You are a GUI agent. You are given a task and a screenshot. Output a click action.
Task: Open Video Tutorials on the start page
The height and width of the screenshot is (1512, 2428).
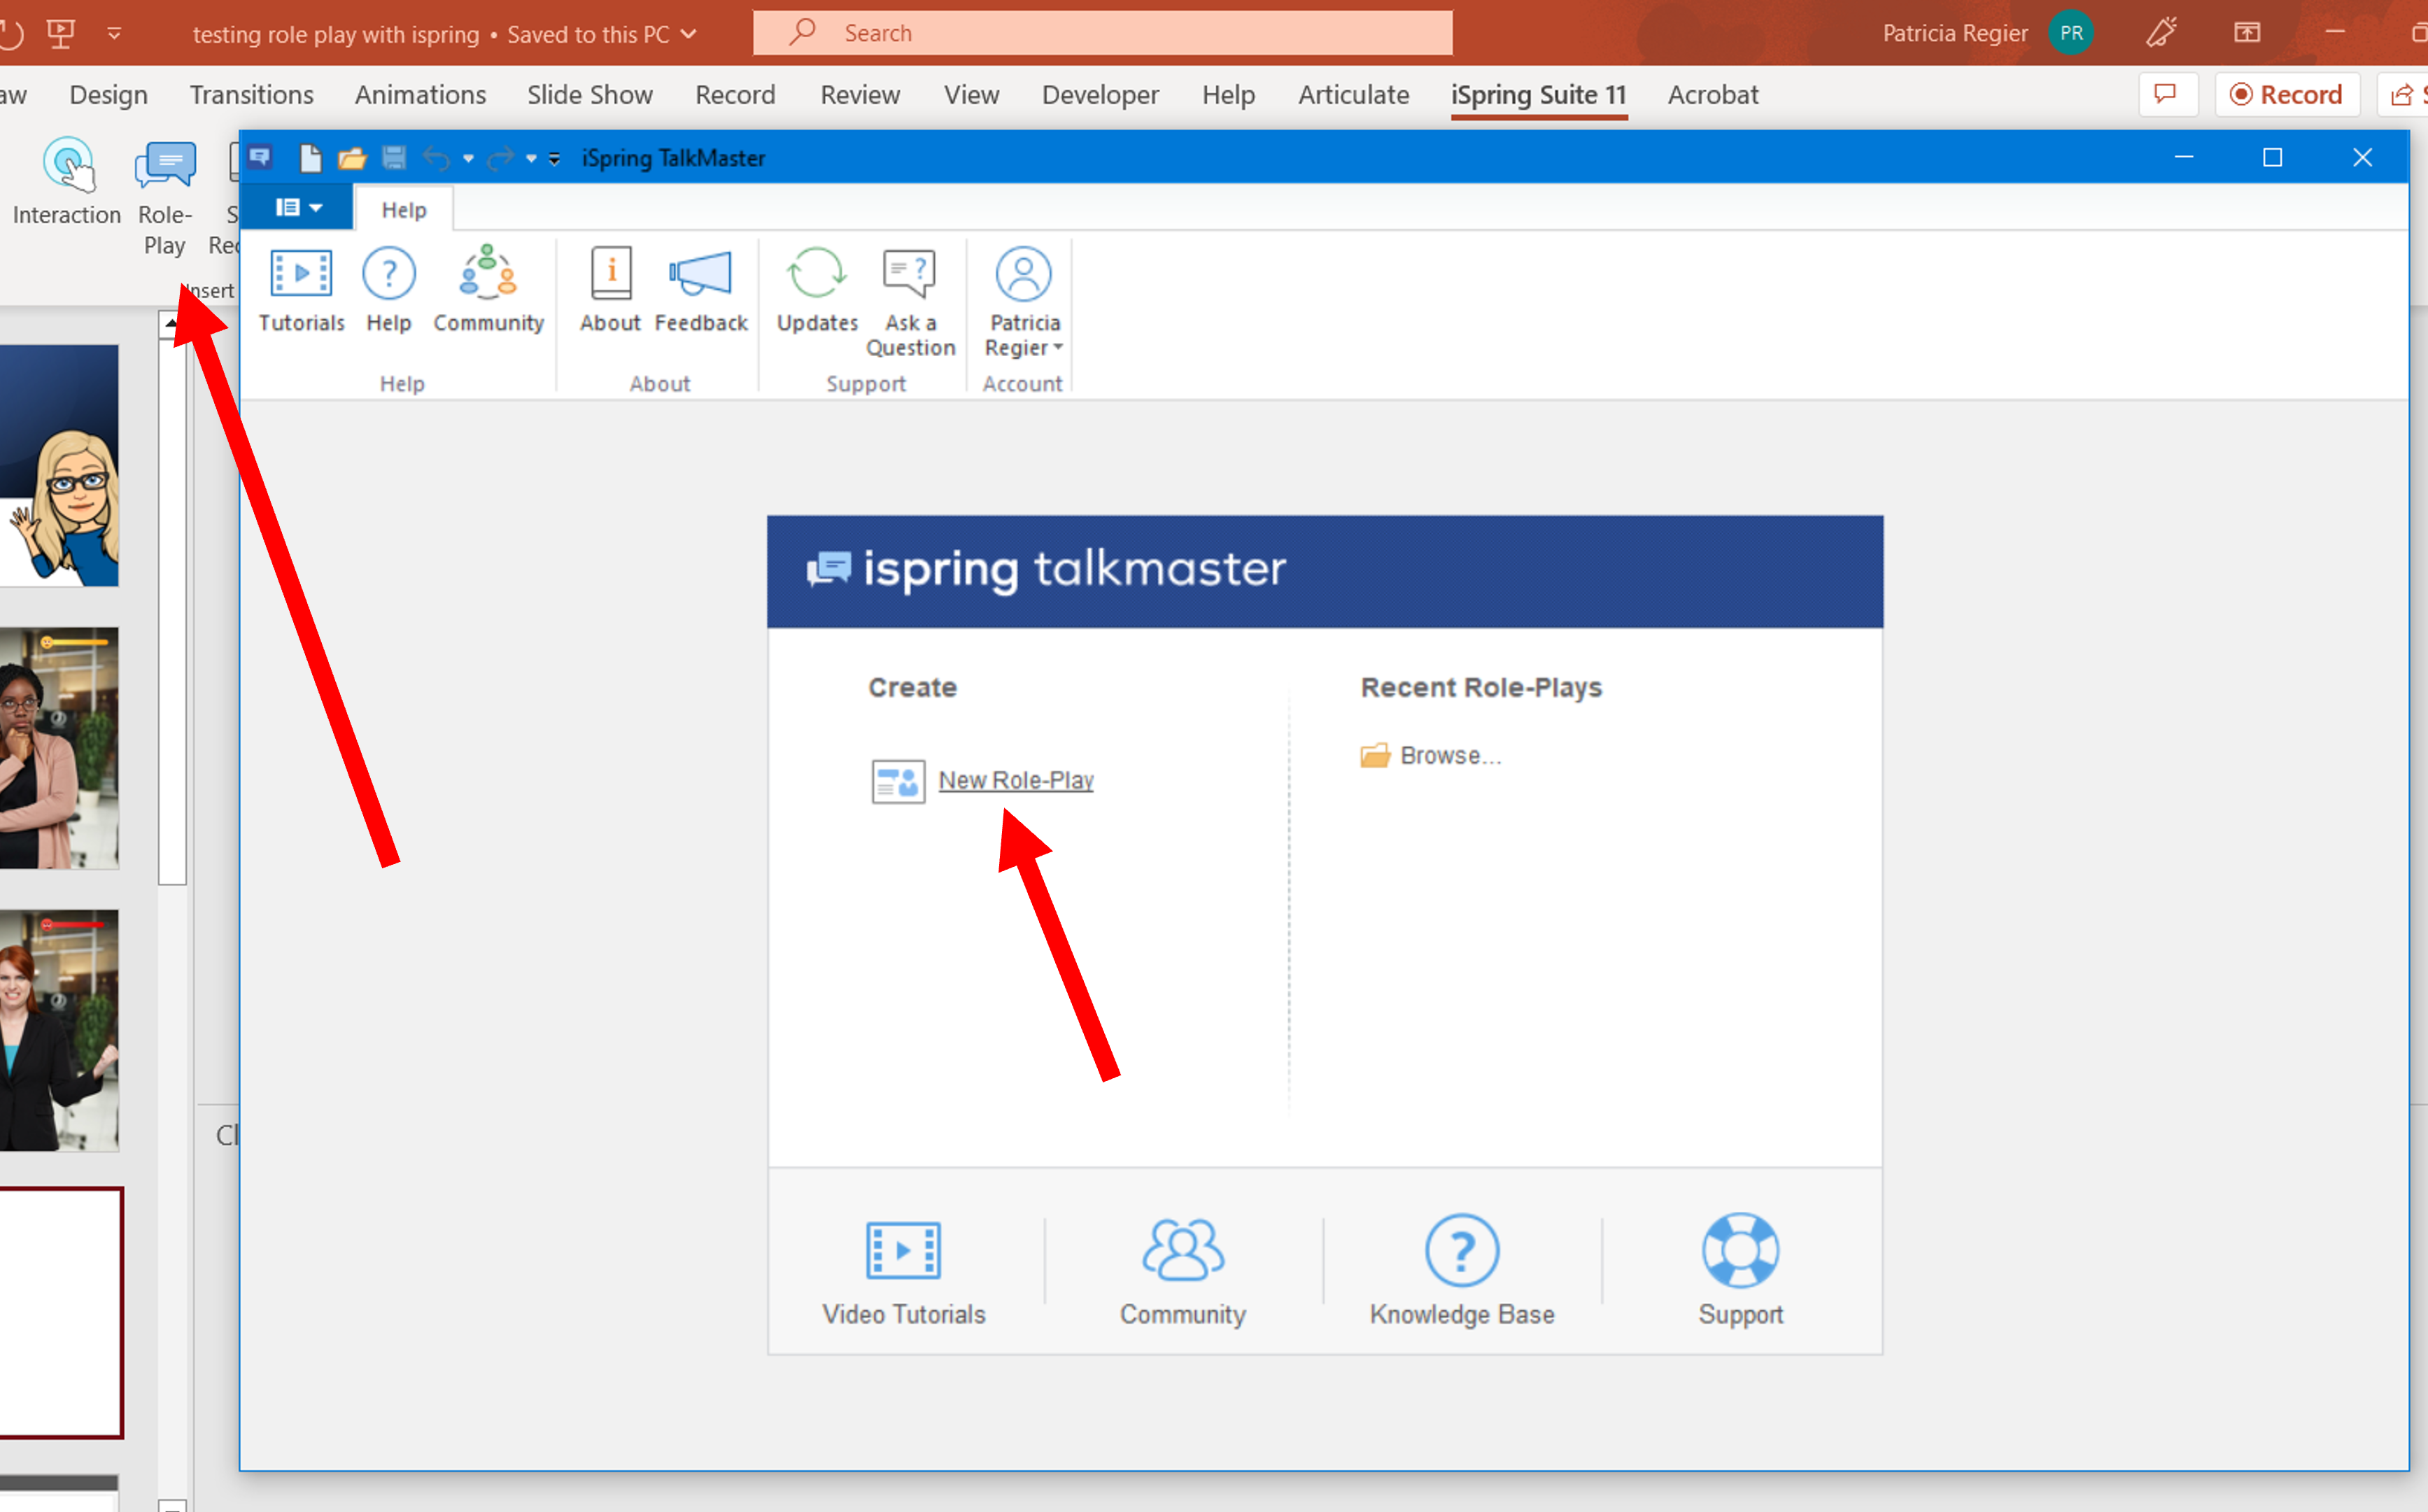point(903,1271)
